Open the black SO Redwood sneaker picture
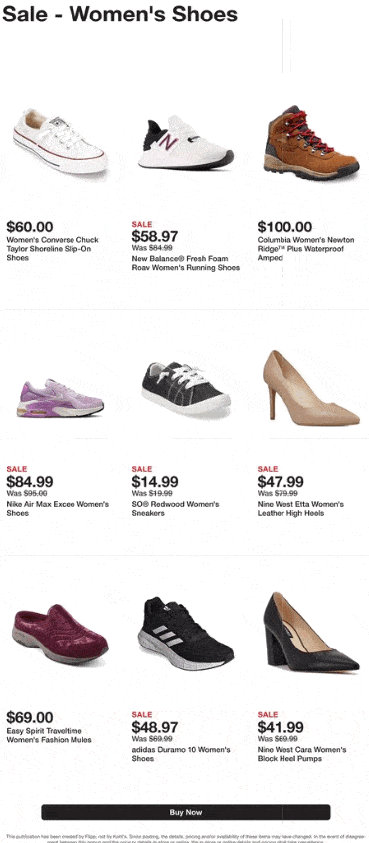This screenshot has width=369, height=843. [x=186, y=388]
